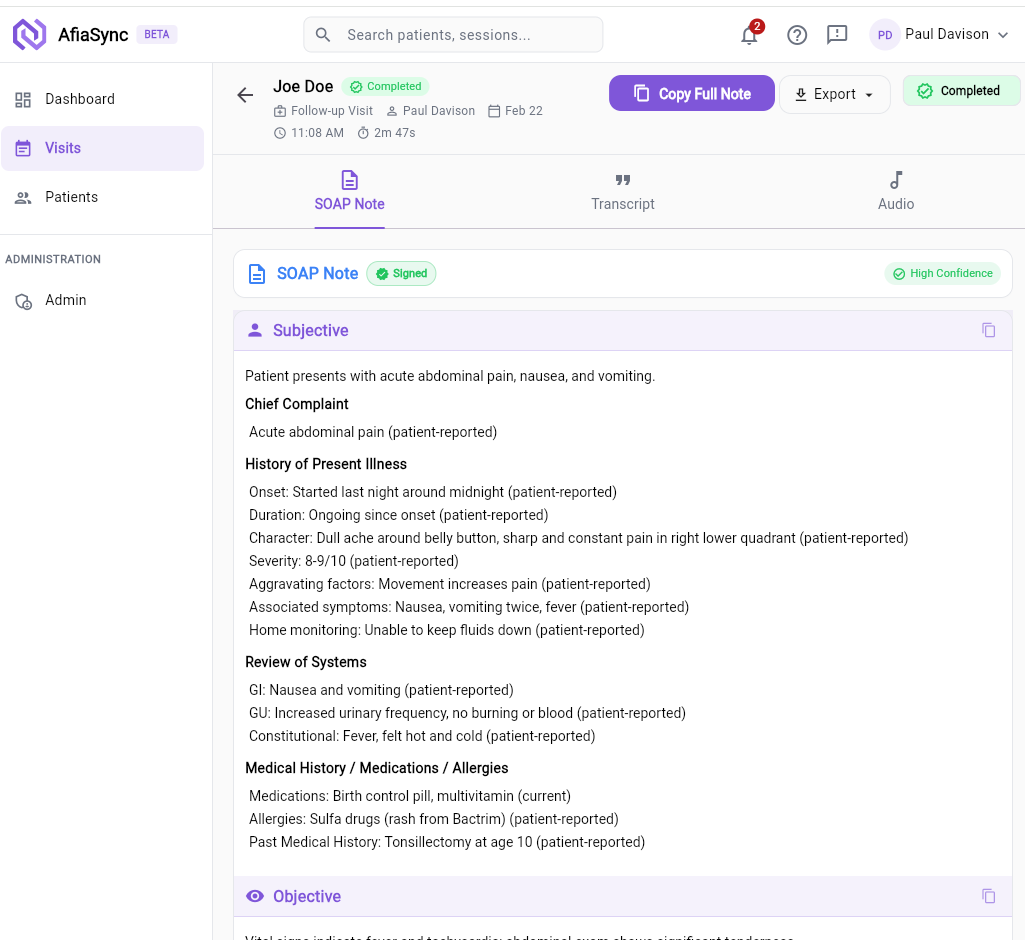Open the Paul Davison account dropdown

pyautogui.click(x=938, y=34)
